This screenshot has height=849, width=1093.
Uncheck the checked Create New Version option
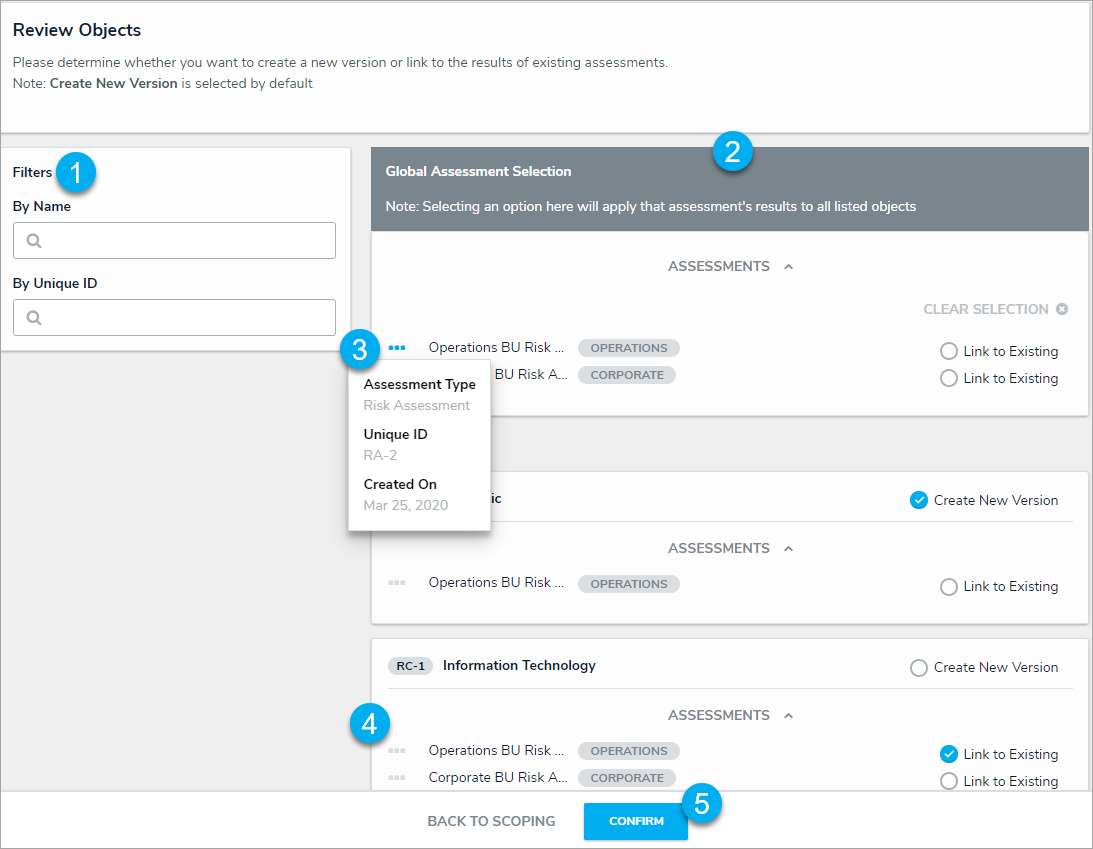click(919, 500)
